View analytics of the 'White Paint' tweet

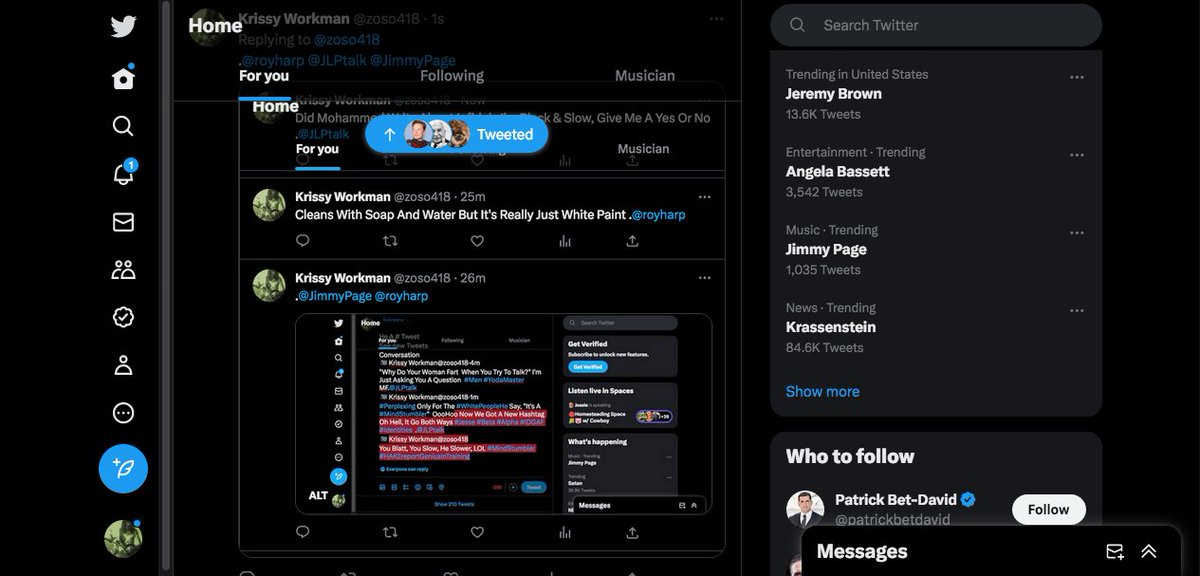coord(564,240)
